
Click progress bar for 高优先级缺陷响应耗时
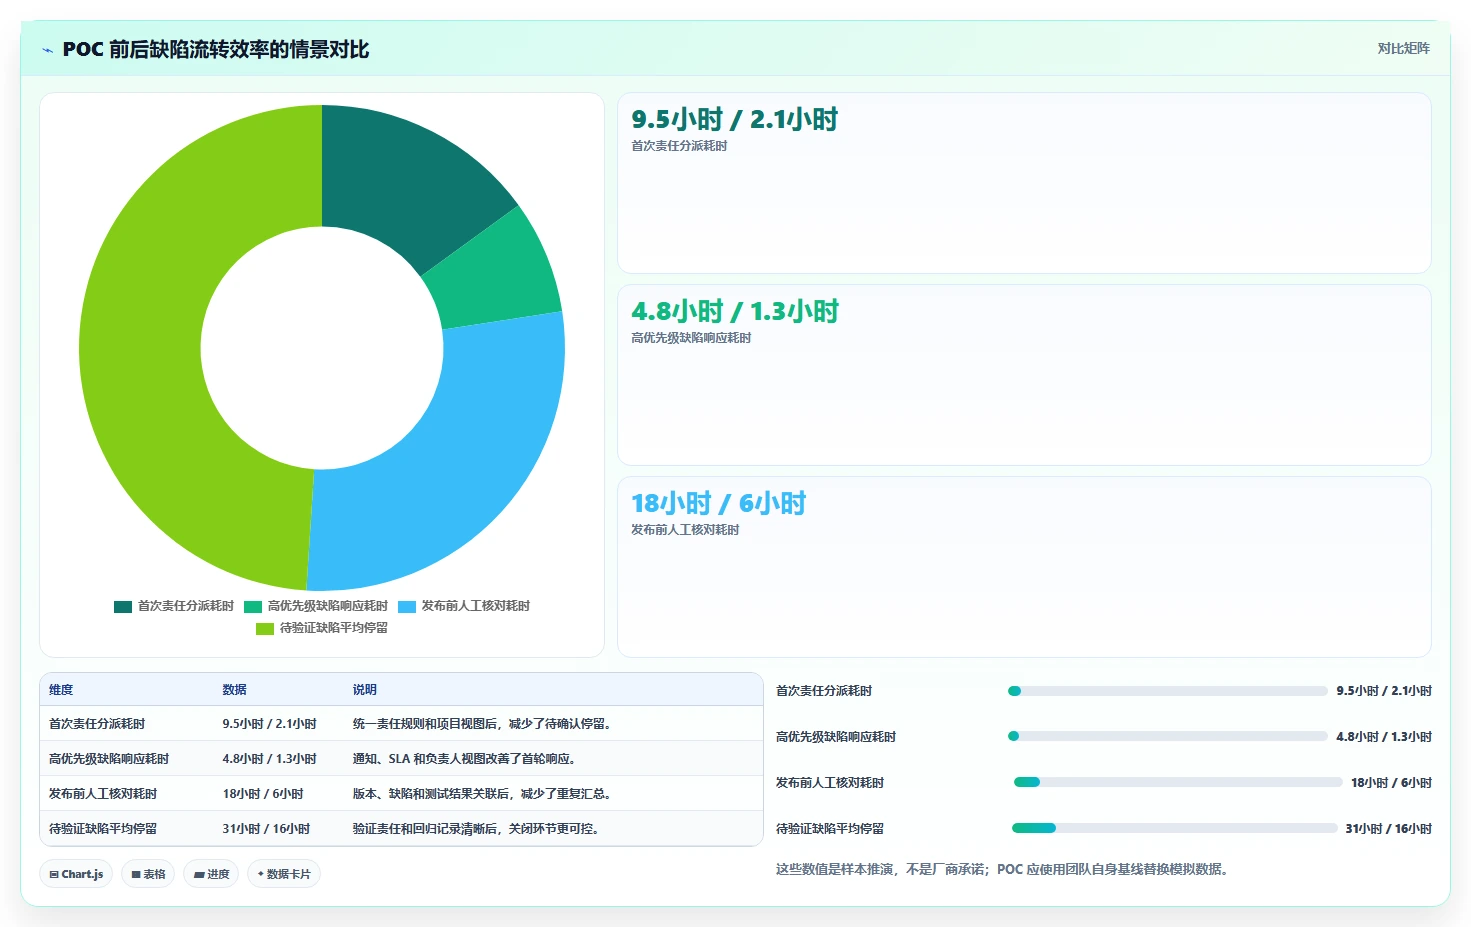1167,737
